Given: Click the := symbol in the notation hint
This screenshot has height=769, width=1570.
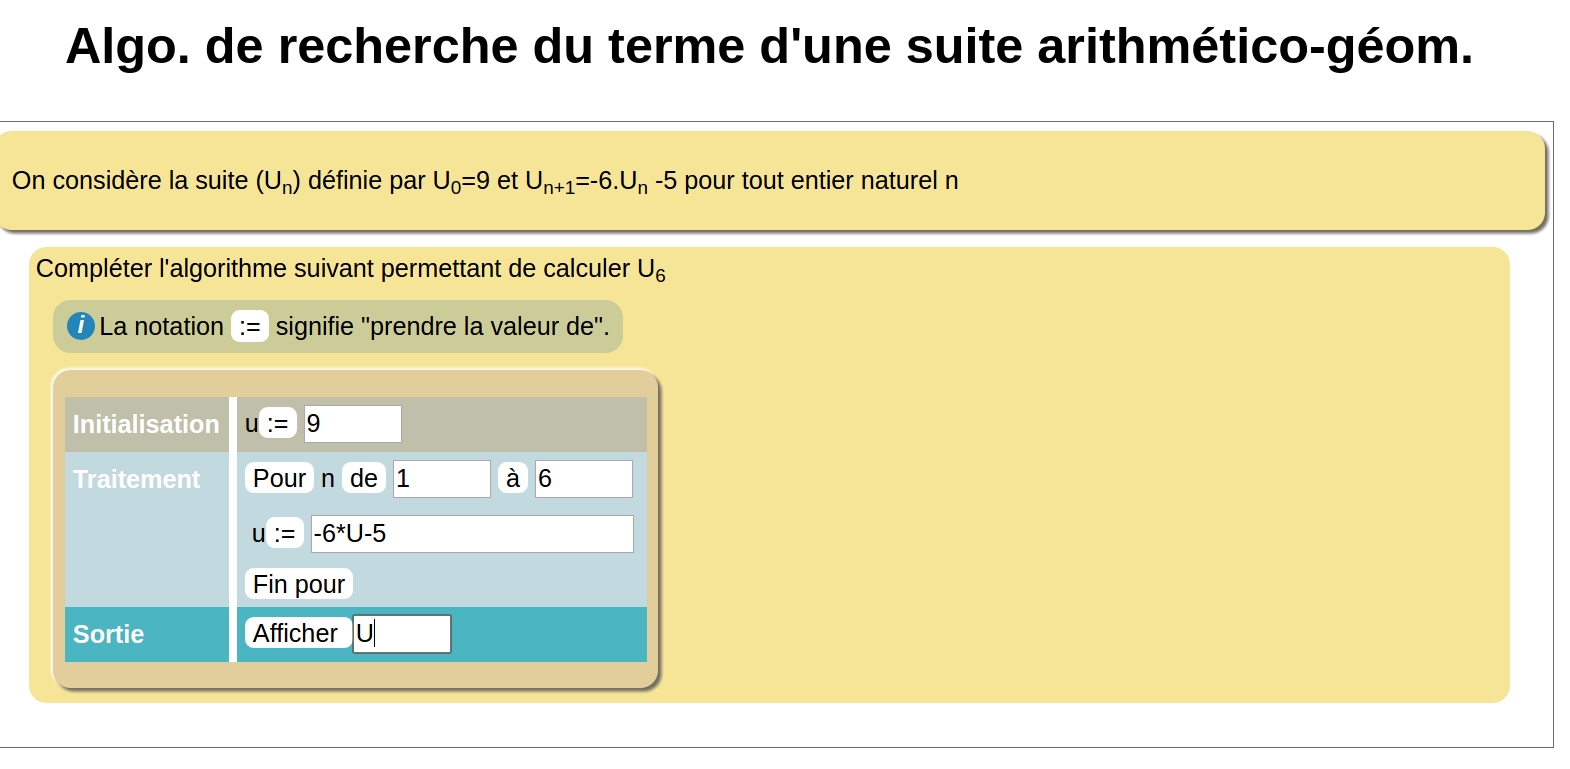Looking at the screenshot, I should [250, 327].
